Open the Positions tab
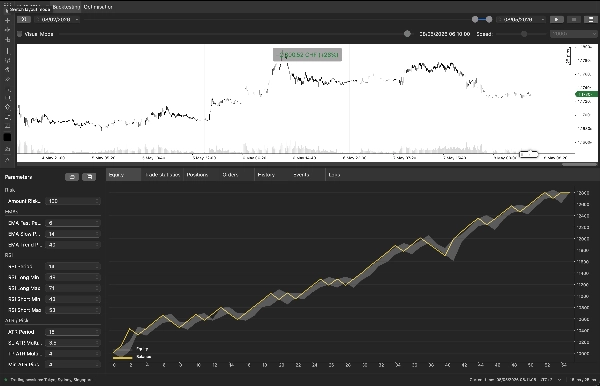 197,175
